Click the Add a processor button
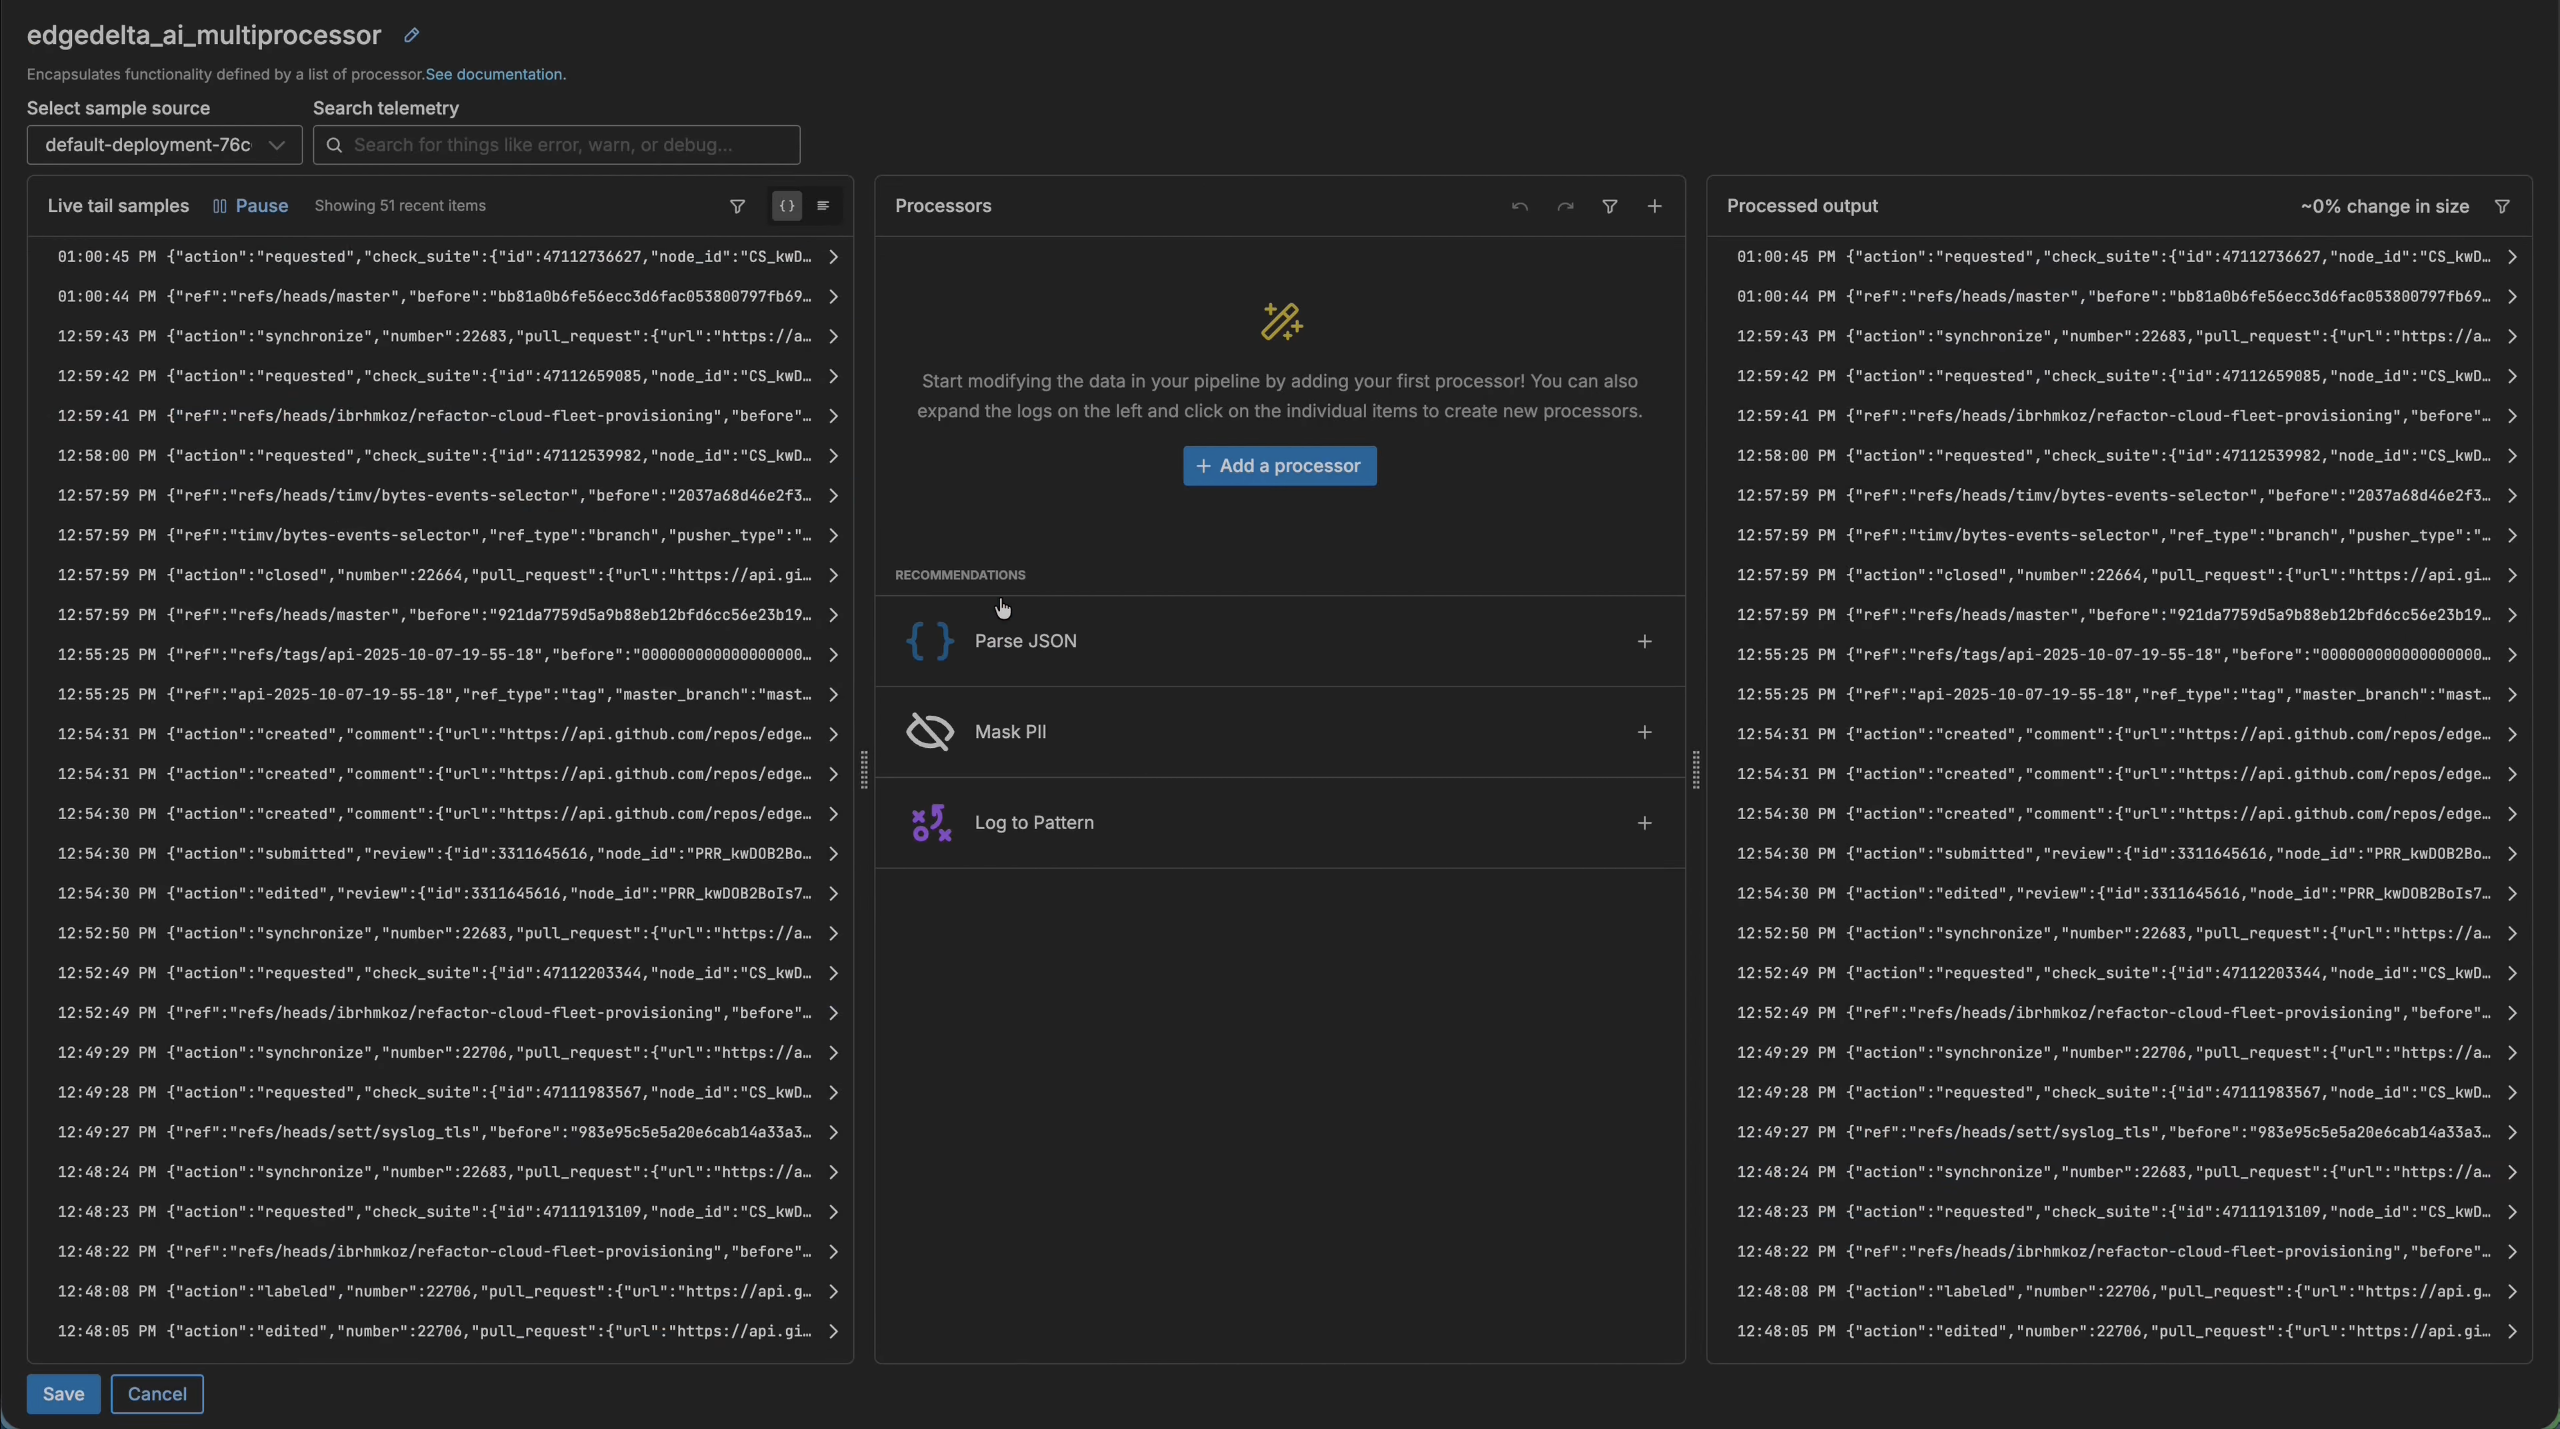Screen dimensions: 2560x1429 coord(1279,466)
